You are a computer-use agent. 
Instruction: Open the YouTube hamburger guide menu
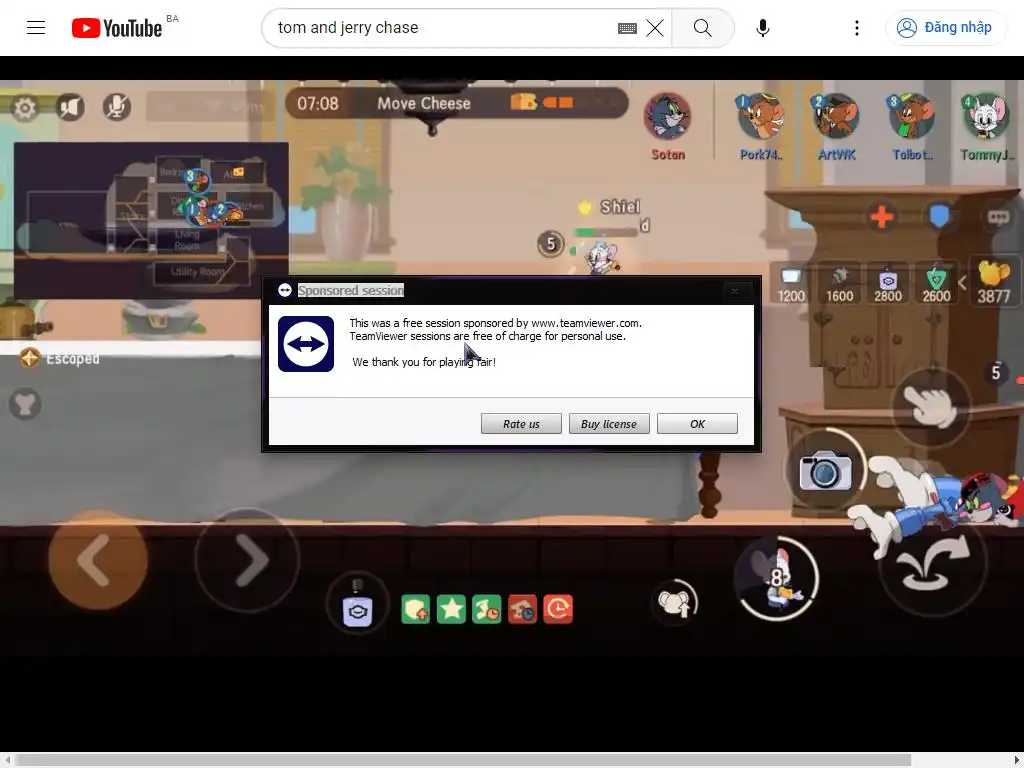point(36,27)
